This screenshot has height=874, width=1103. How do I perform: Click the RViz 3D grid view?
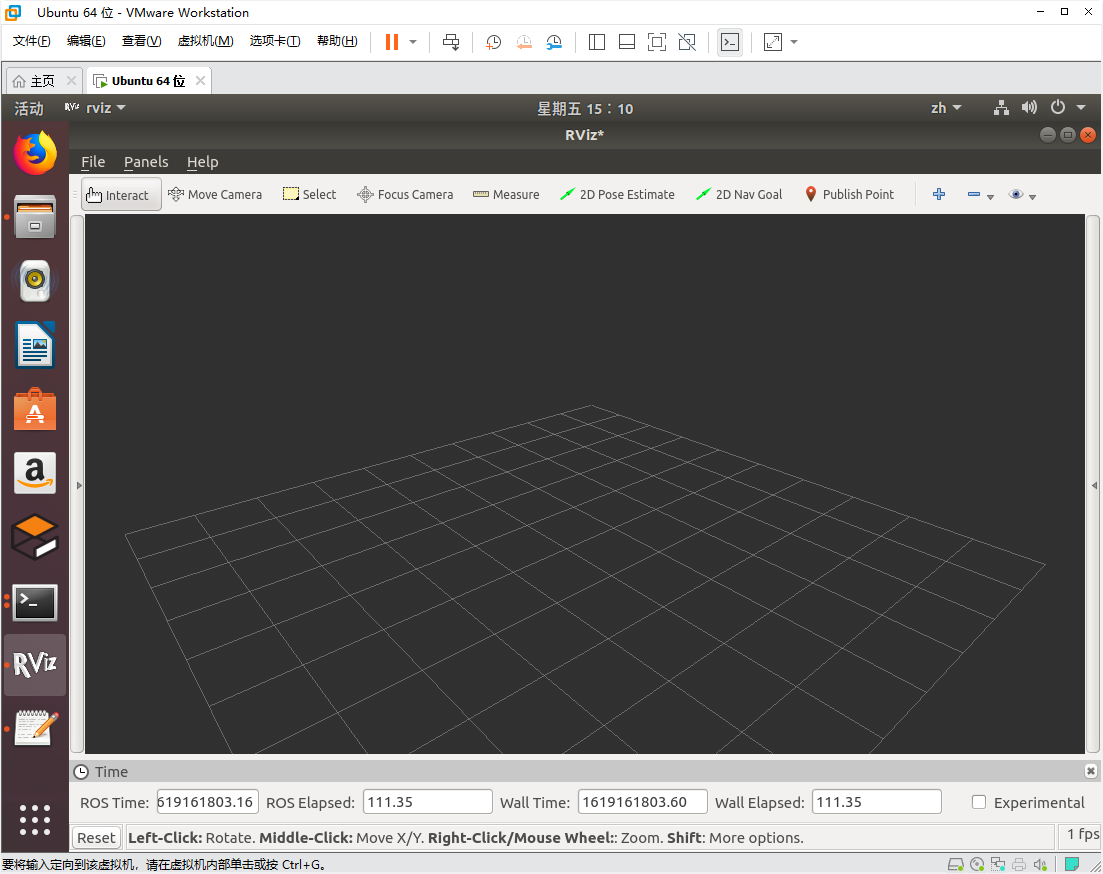[585, 484]
